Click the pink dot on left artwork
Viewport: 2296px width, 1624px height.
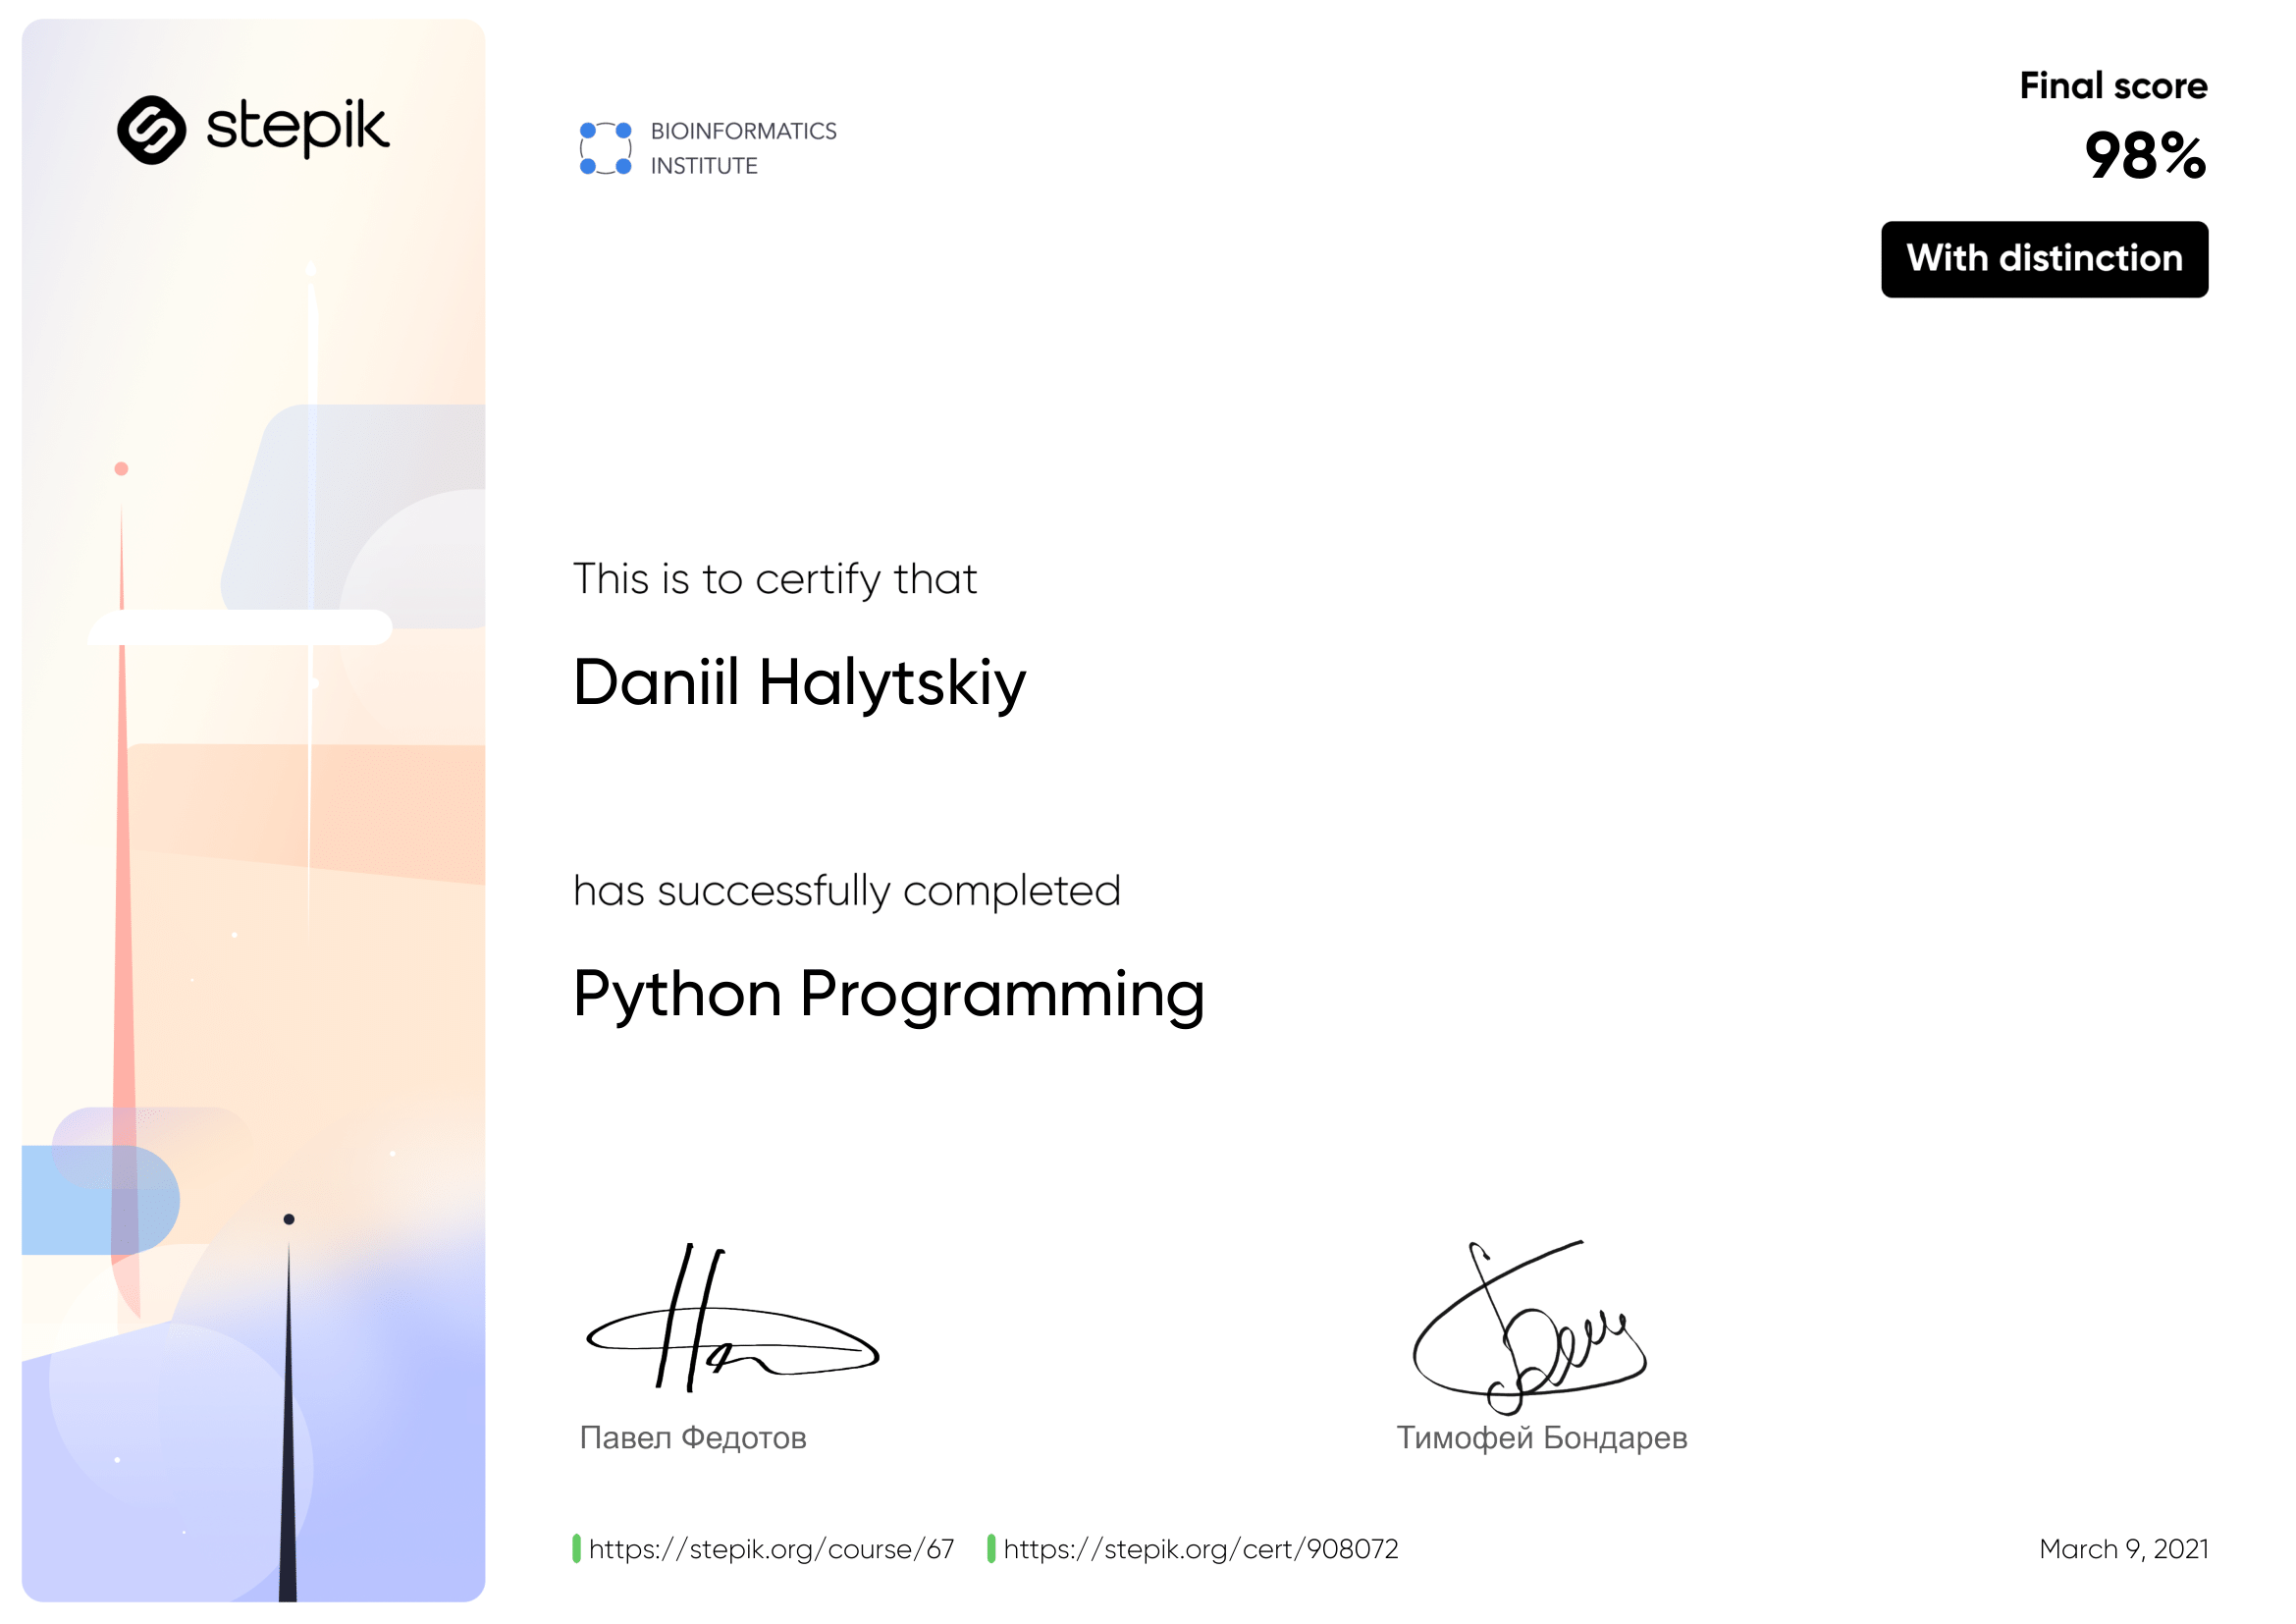121,469
